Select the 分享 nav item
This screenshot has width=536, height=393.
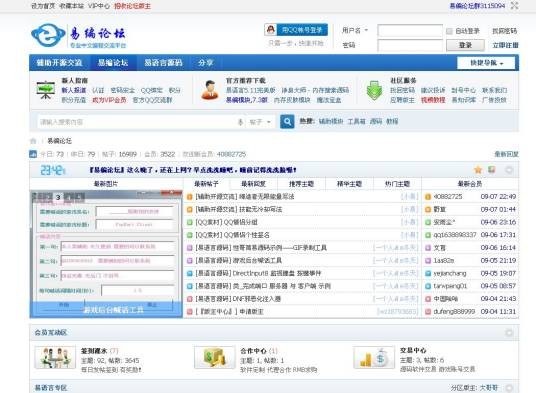point(205,63)
